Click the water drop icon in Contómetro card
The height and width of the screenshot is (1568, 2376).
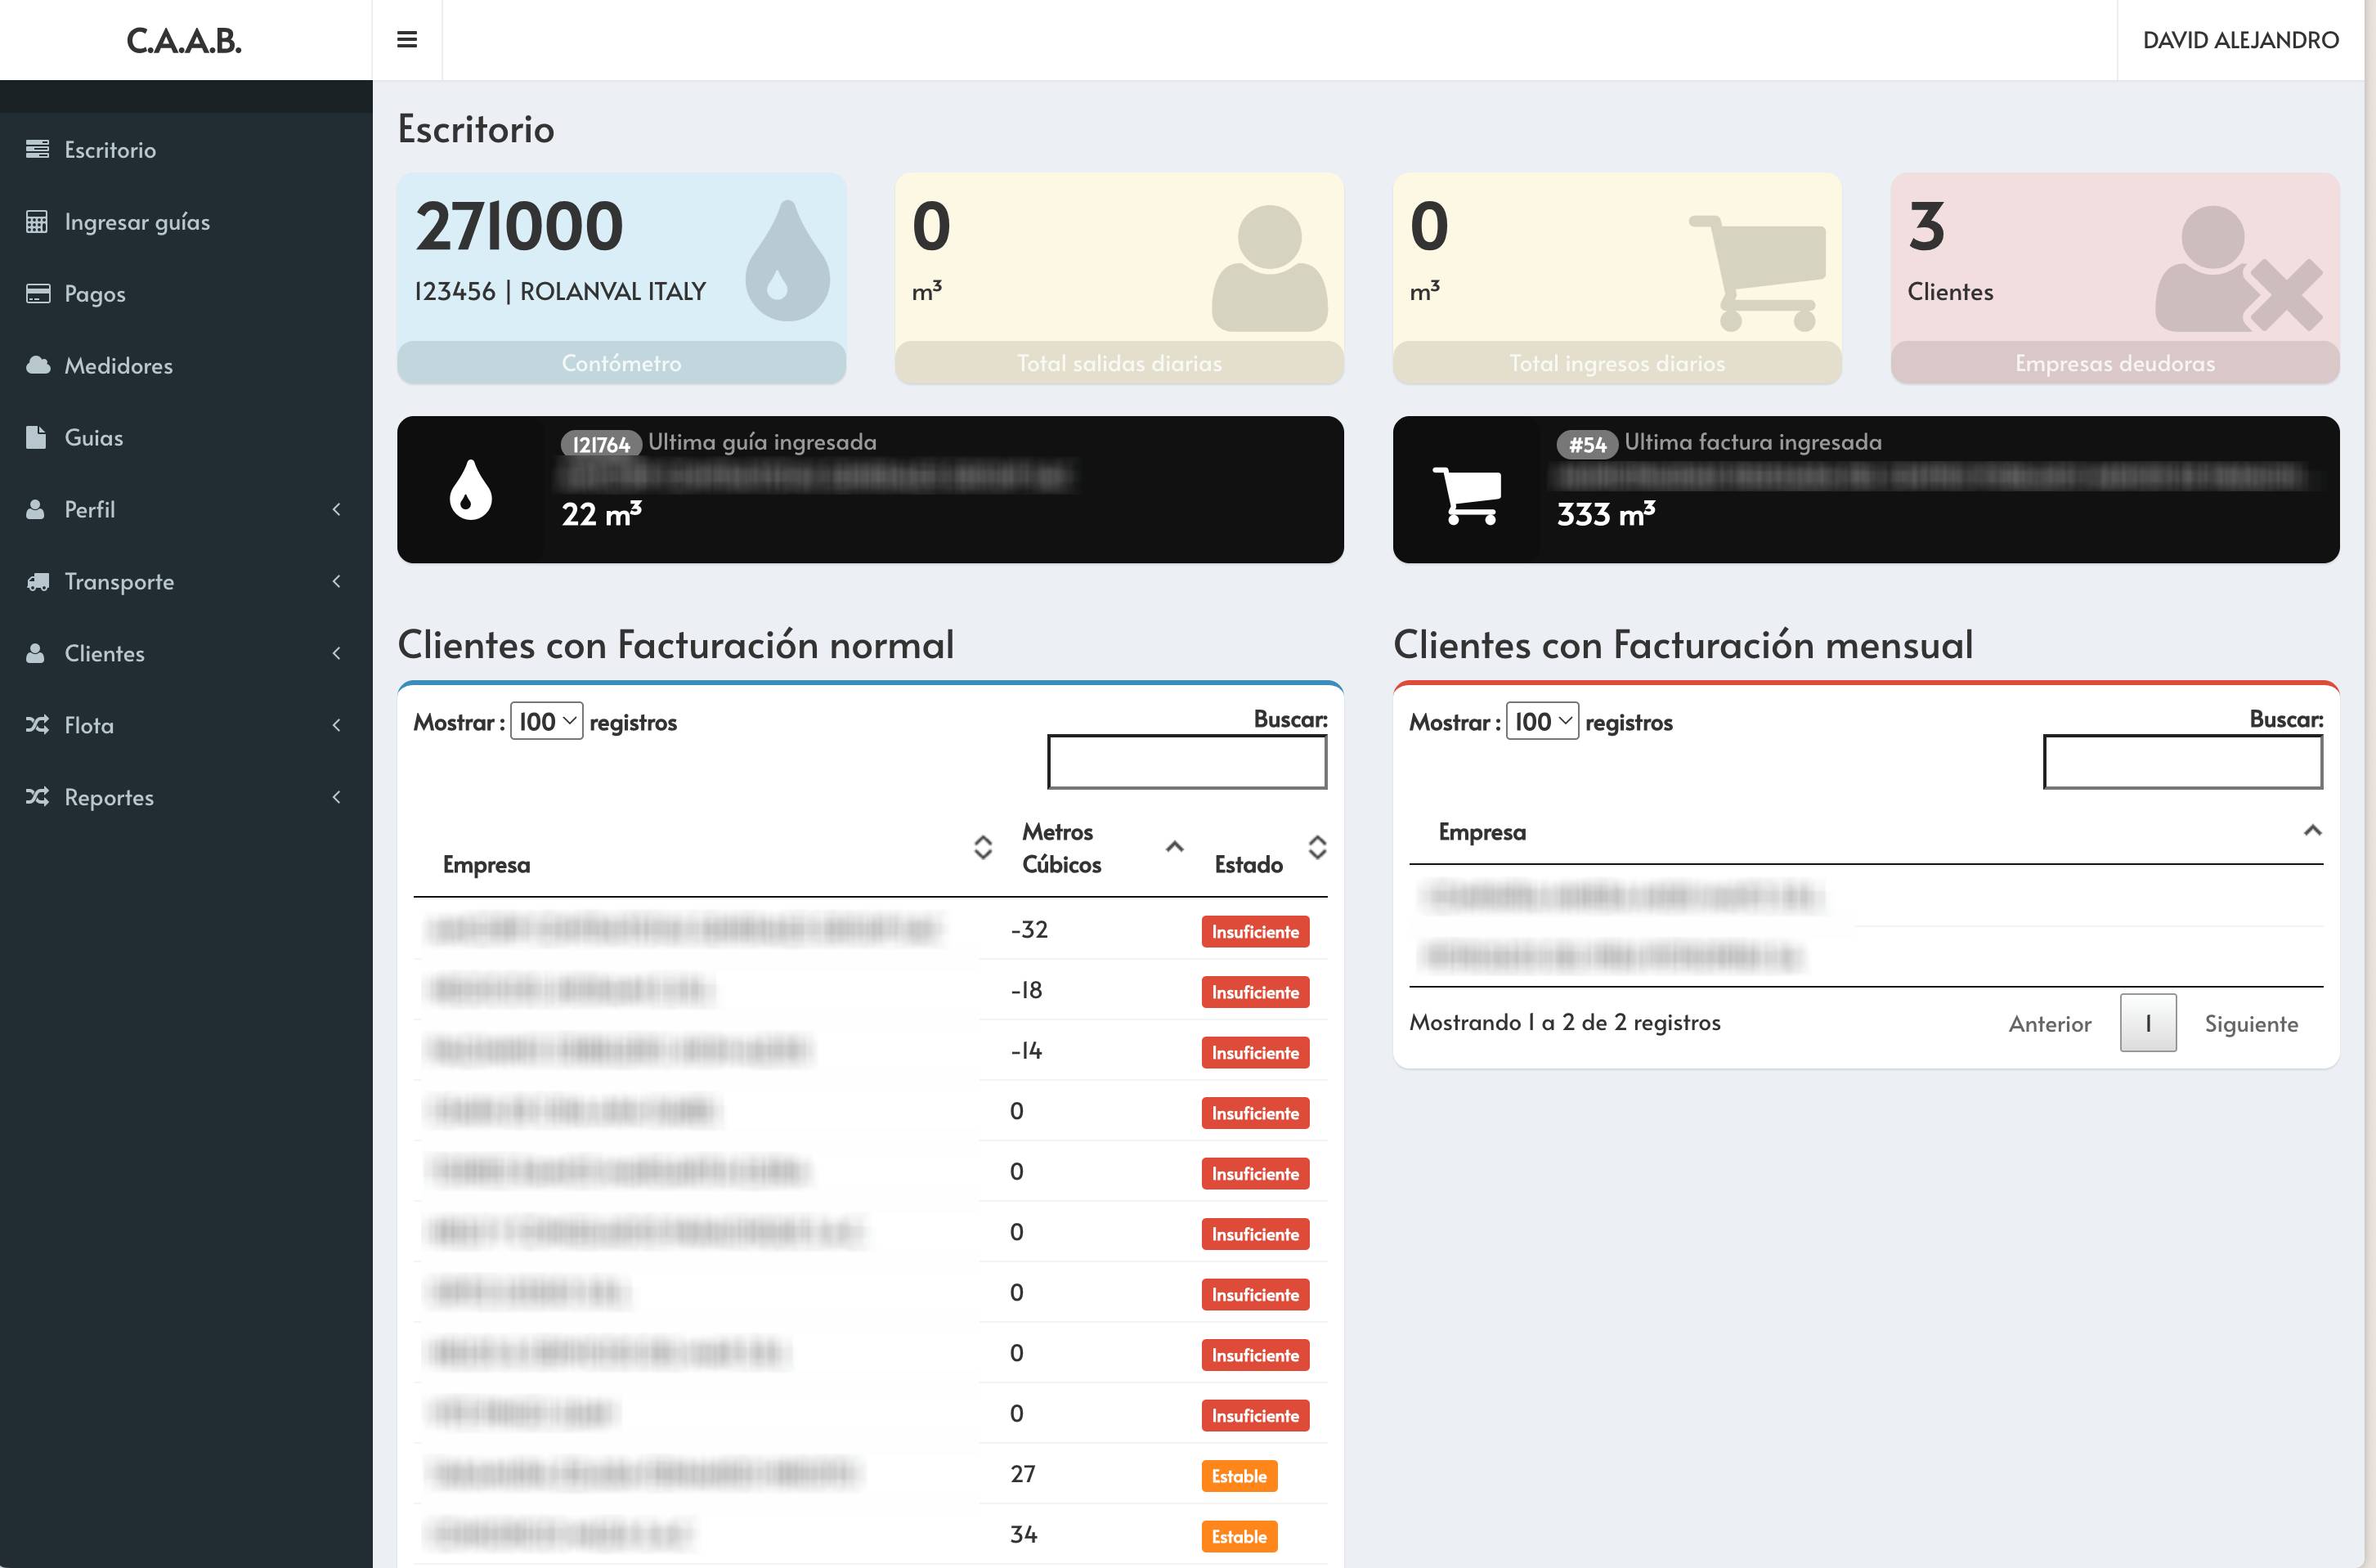click(787, 260)
